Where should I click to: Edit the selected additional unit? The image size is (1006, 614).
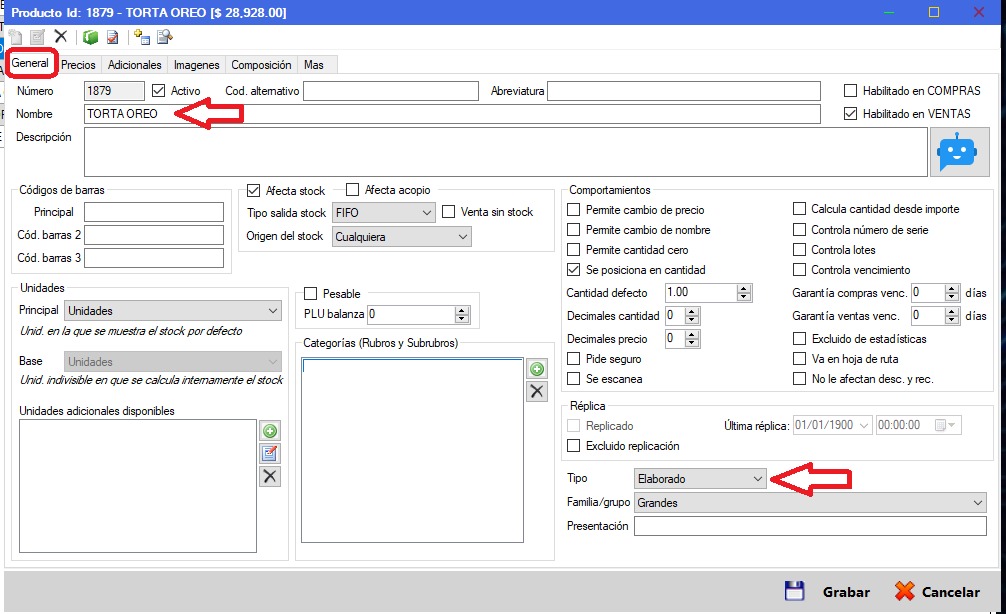pyautogui.click(x=269, y=453)
